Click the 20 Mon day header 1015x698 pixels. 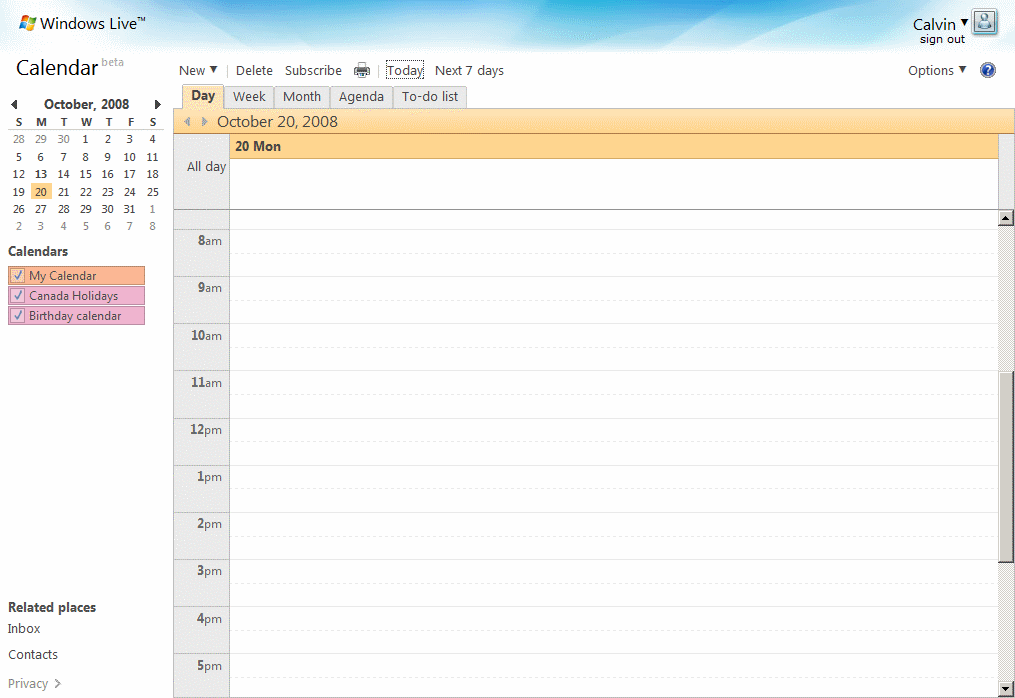pos(613,146)
